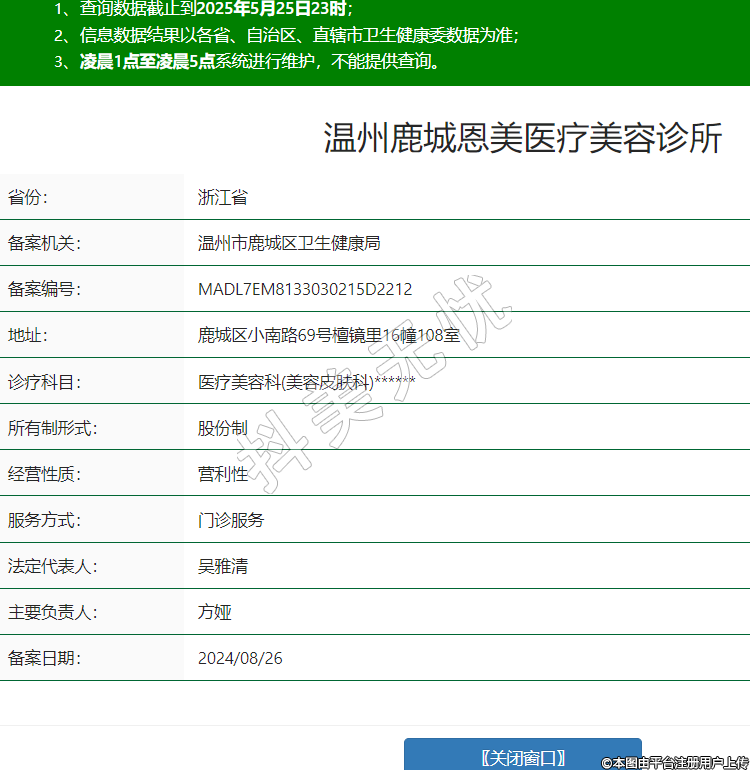Click the clinic title 温州鹿城恩美医疗美容诊所
The width and height of the screenshot is (750, 770).
[x=522, y=139]
